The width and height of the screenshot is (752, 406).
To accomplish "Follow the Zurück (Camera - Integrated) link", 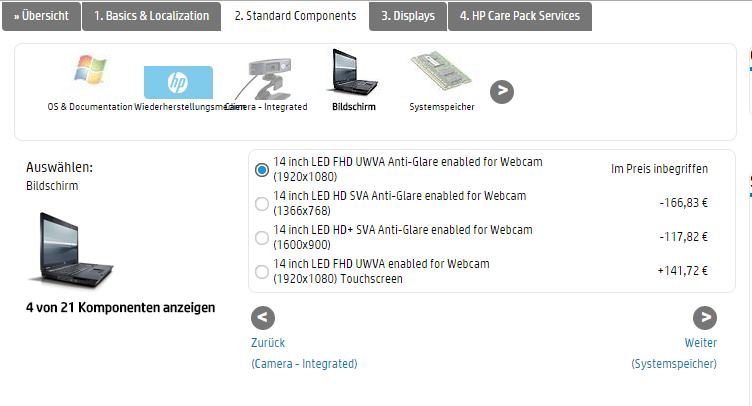I will click(x=304, y=353).
